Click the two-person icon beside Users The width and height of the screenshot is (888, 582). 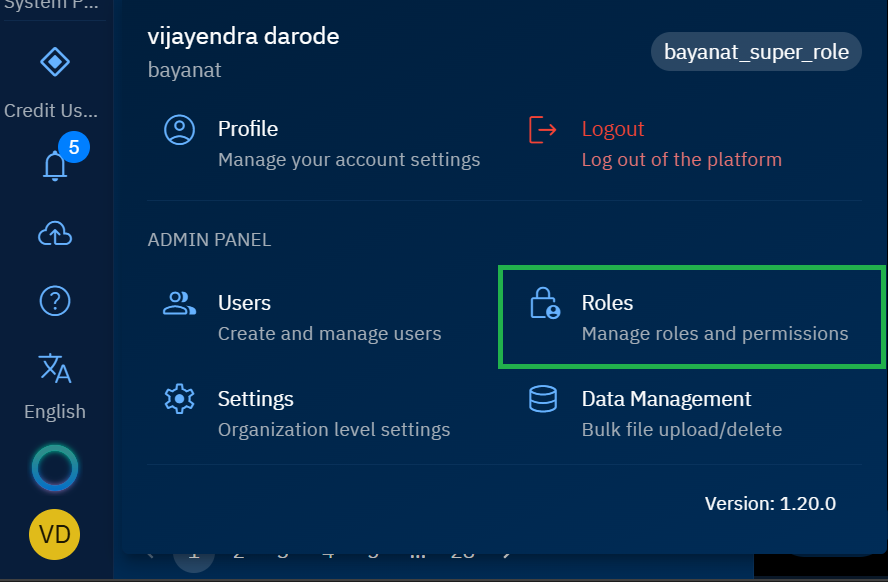(x=179, y=304)
